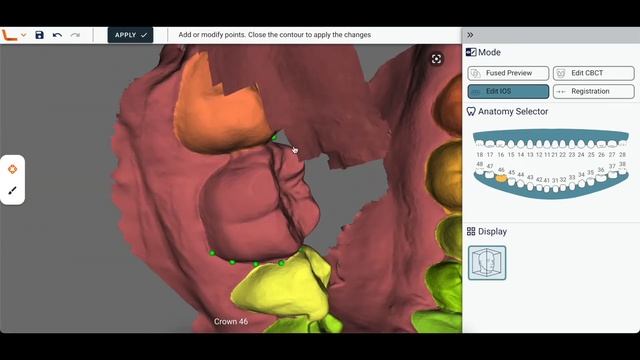Open Registration mode

[x=593, y=91]
